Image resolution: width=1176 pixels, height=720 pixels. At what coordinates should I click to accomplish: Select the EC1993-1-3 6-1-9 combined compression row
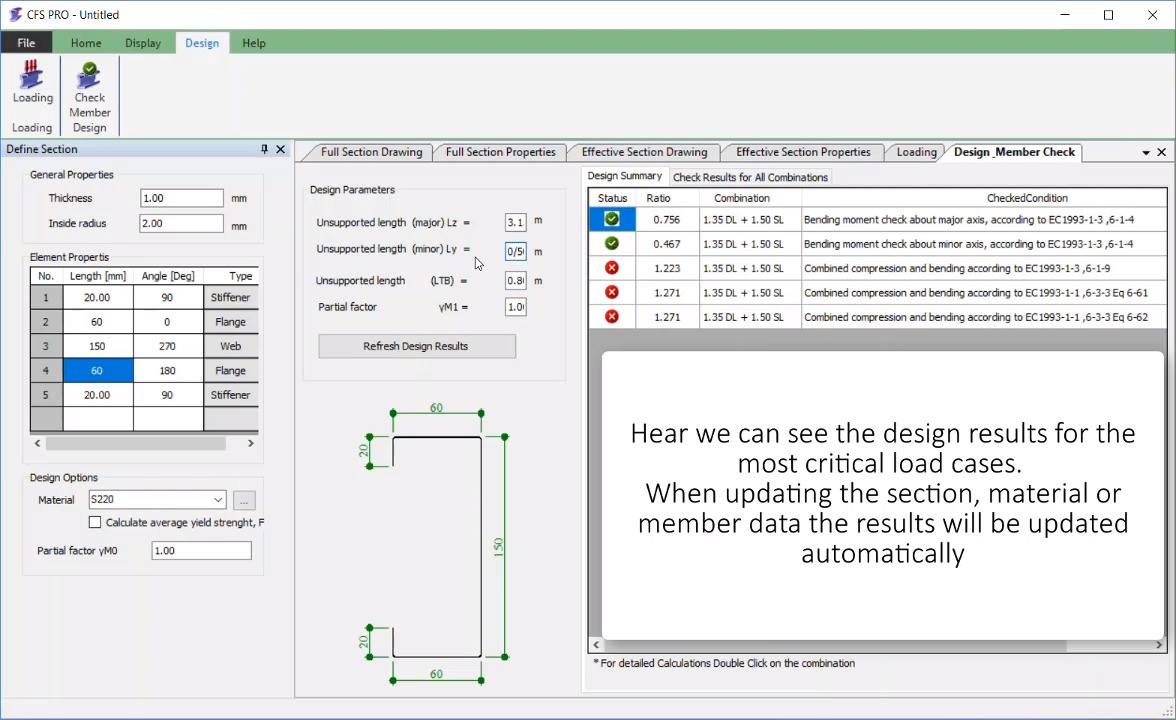click(878, 268)
